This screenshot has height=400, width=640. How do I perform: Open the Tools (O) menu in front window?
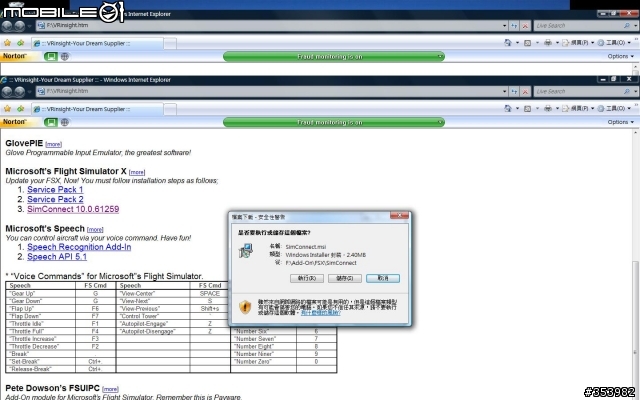[x=614, y=109]
